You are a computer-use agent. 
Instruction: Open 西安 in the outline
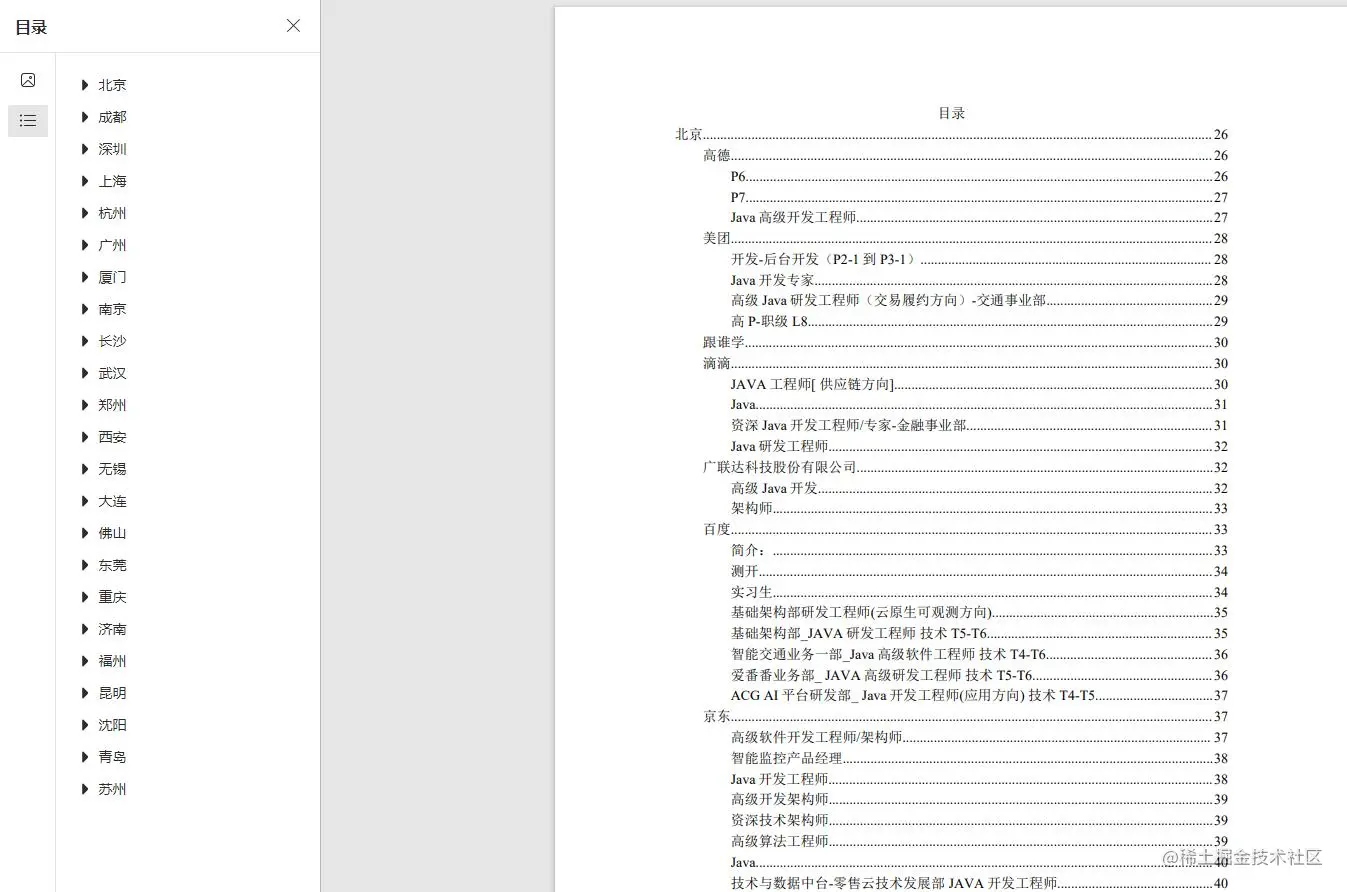[112, 437]
